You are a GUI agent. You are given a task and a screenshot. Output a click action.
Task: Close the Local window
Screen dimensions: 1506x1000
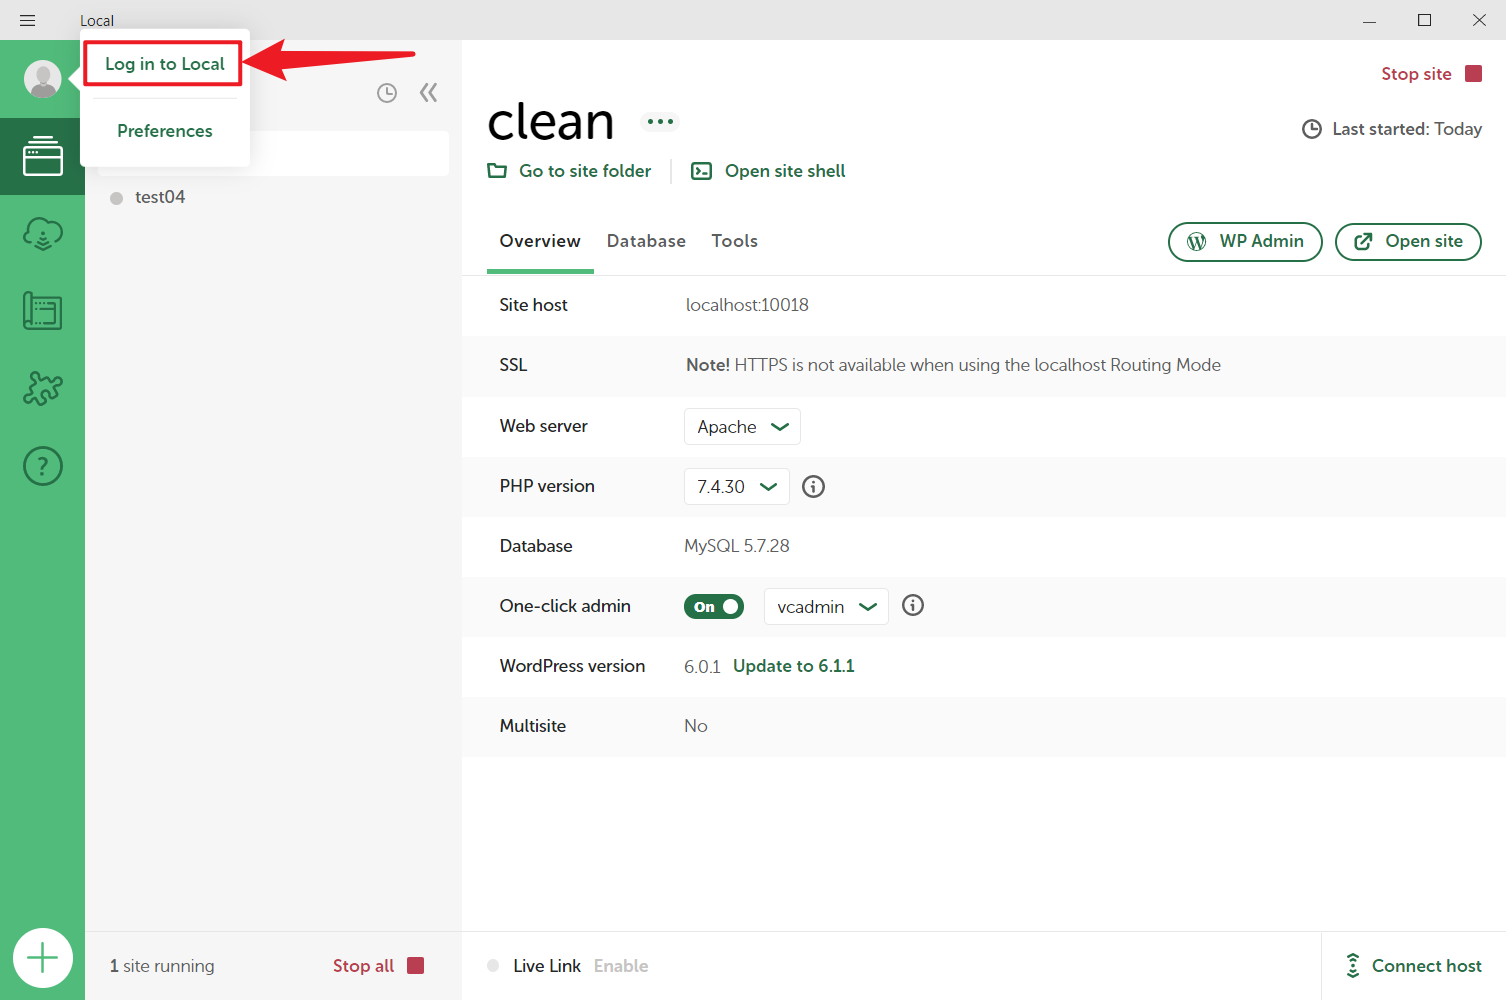(1479, 20)
